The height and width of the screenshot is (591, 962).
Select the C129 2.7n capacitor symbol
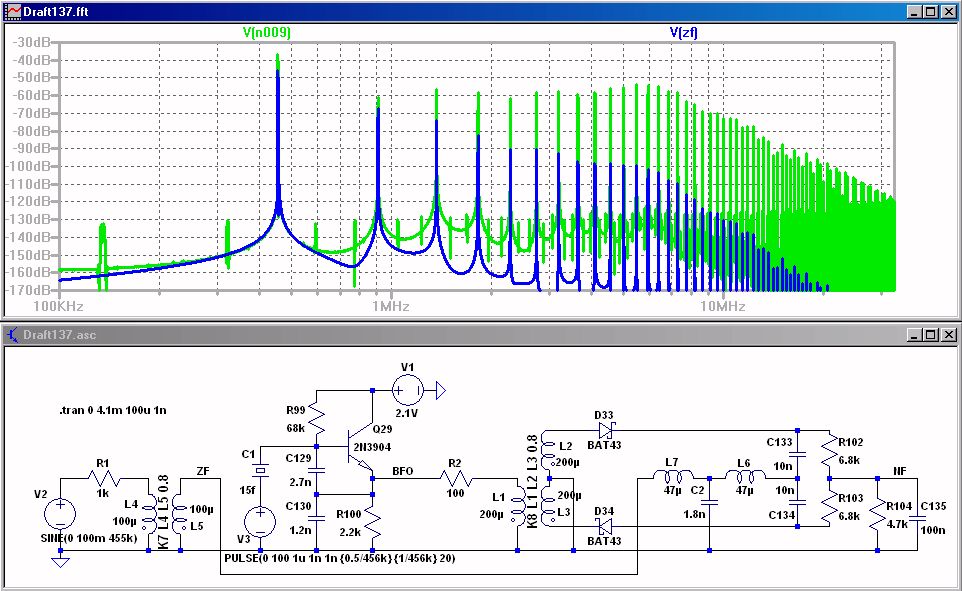pyautogui.click(x=317, y=471)
